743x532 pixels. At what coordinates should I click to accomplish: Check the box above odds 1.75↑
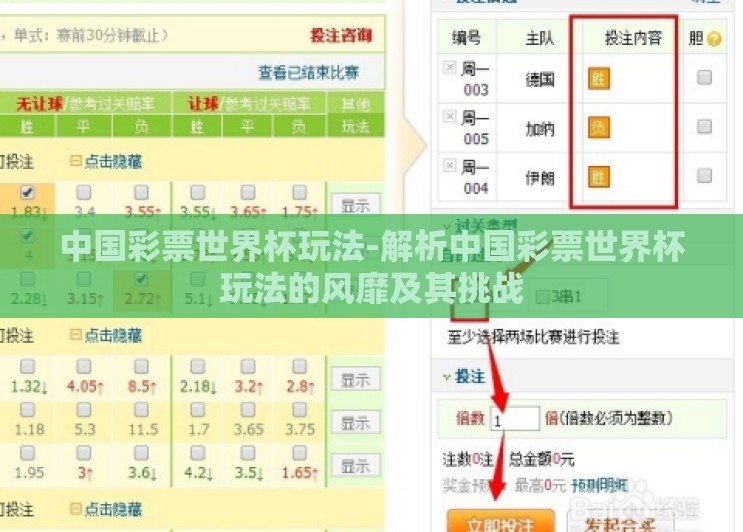click(299, 192)
